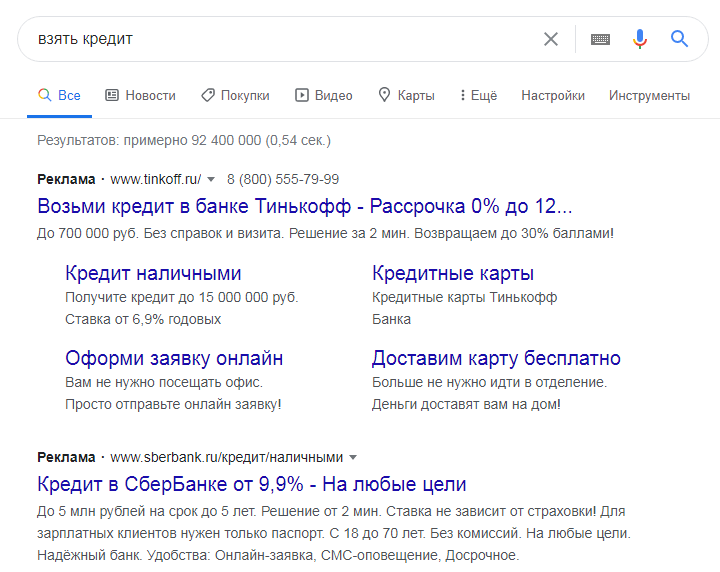Open the Tinkoff ad headline link
Screen dimensions: 720x572
[x=305, y=207]
